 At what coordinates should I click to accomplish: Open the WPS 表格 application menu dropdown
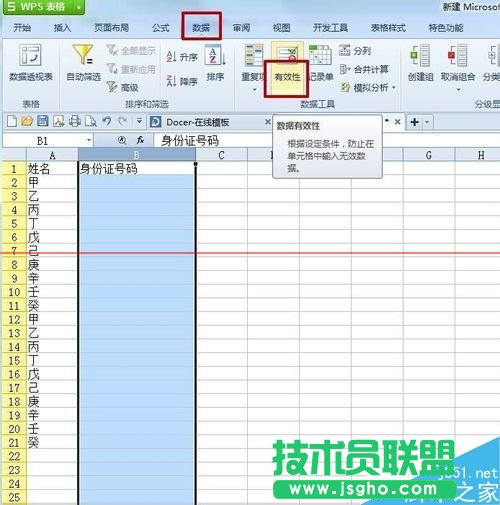click(79, 7)
